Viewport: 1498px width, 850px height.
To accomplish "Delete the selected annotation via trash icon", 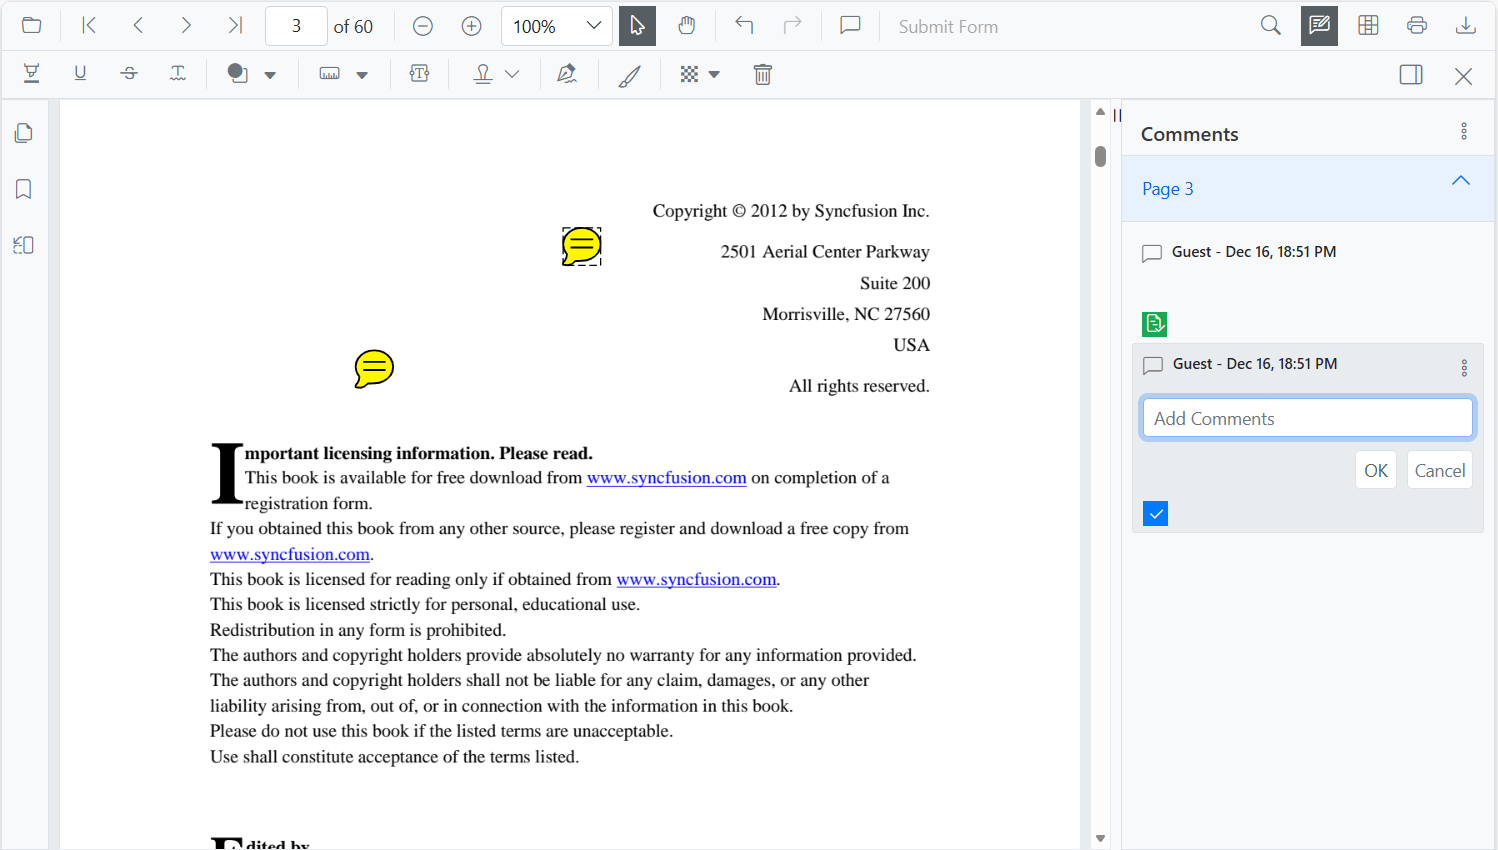I will [763, 73].
